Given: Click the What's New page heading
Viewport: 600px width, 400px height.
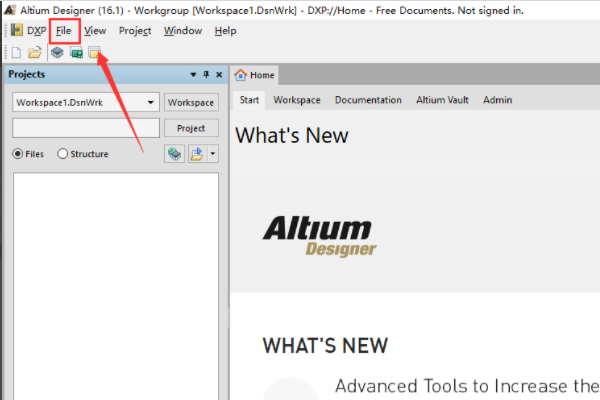Looking at the screenshot, I should pyautogui.click(x=292, y=135).
